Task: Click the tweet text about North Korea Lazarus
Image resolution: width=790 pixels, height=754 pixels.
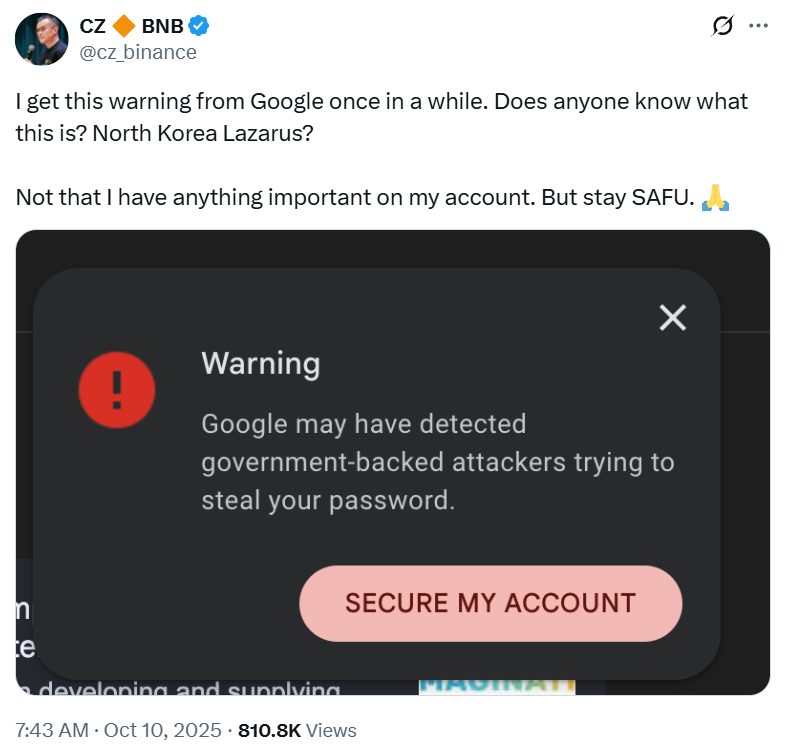Action: 380,117
